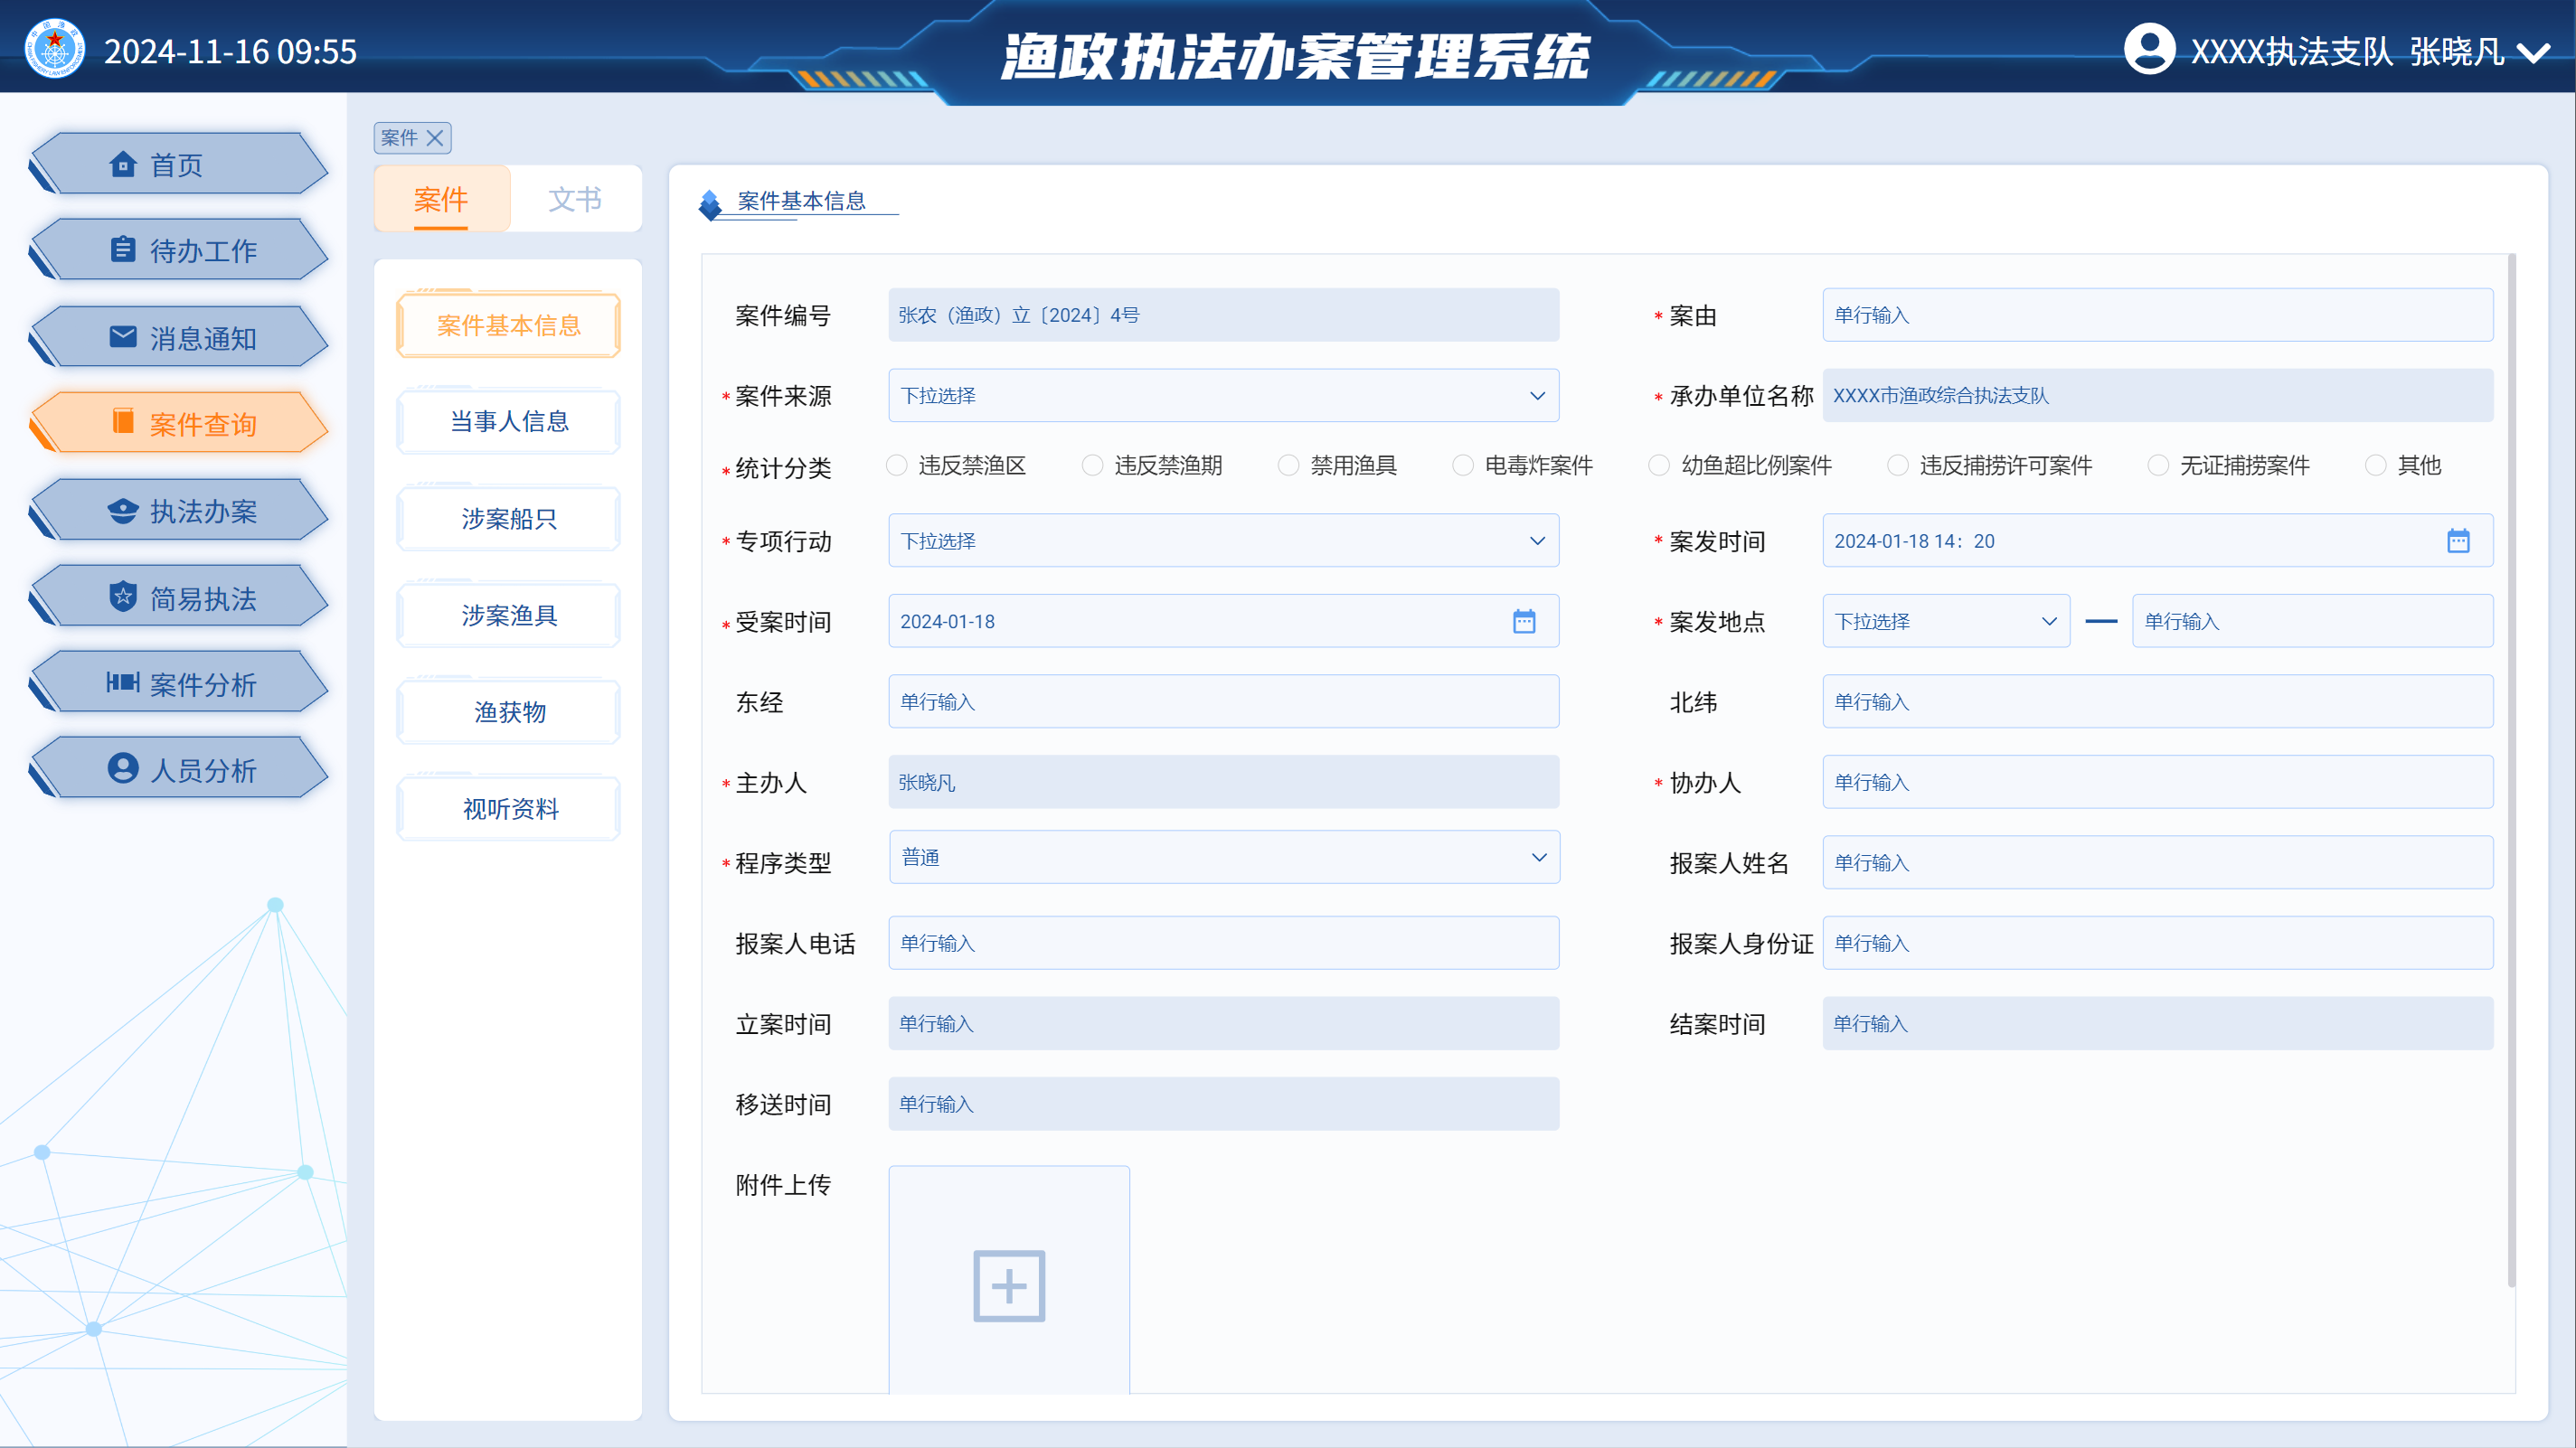Image resolution: width=2576 pixels, height=1448 pixels.
Task: Click the 案由 input field
Action: point(2157,315)
